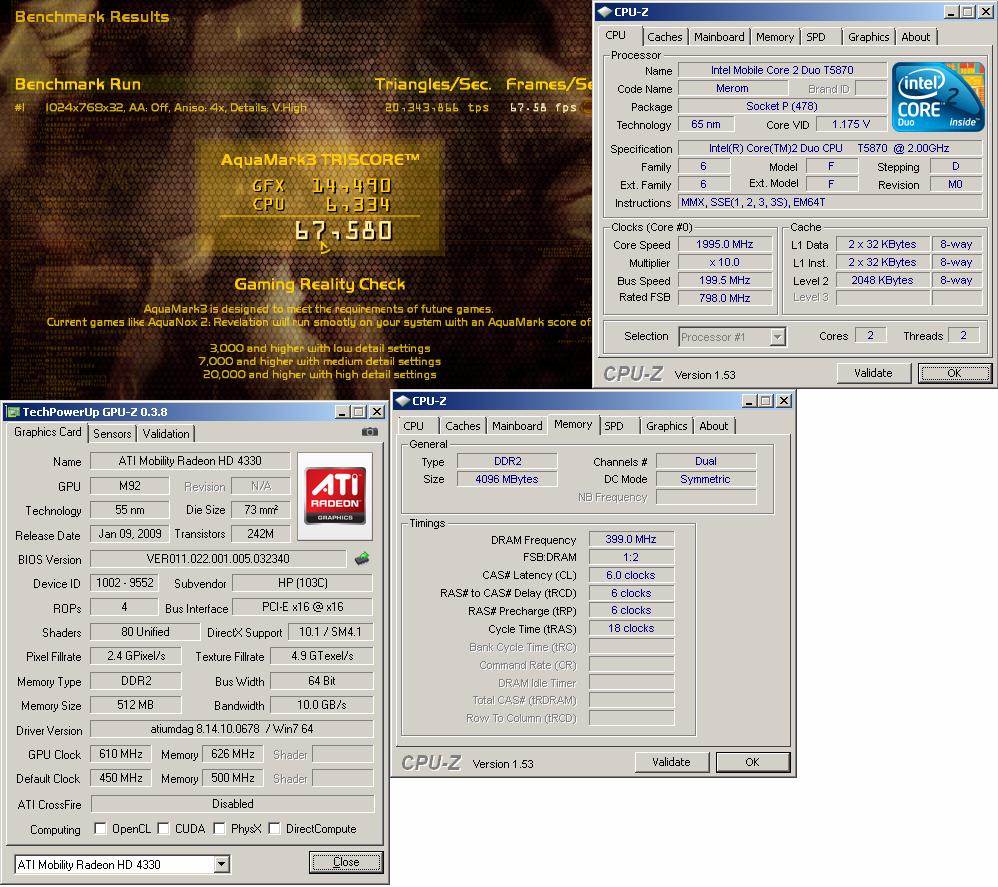Screen dimensions: 998x887
Task: Enable the CUDA checkbox
Action: (163, 828)
